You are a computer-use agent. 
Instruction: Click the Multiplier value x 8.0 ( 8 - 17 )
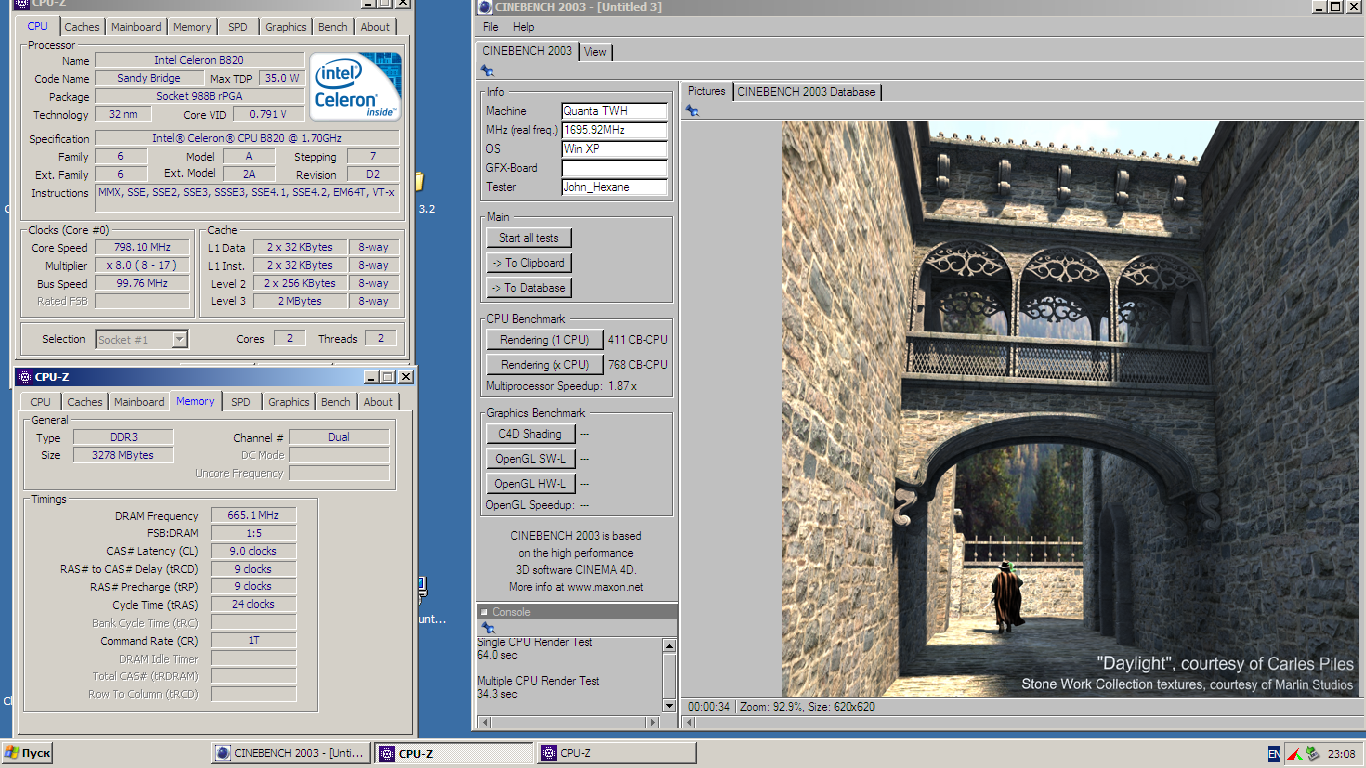[143, 265]
